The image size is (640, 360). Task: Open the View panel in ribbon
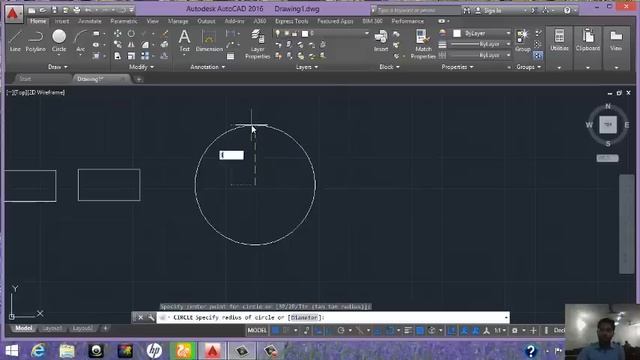click(x=616, y=40)
